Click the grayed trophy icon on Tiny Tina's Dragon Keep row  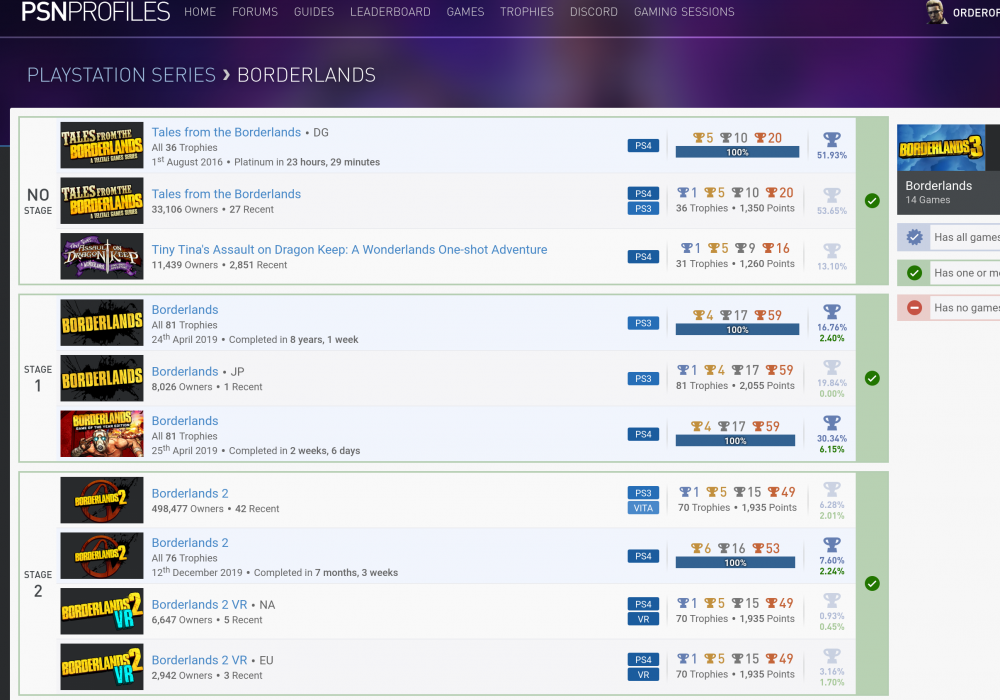tap(832, 250)
